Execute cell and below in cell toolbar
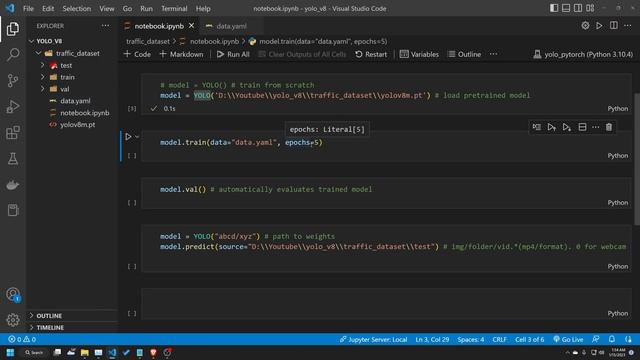This screenshot has height=360, width=640. tap(567, 127)
